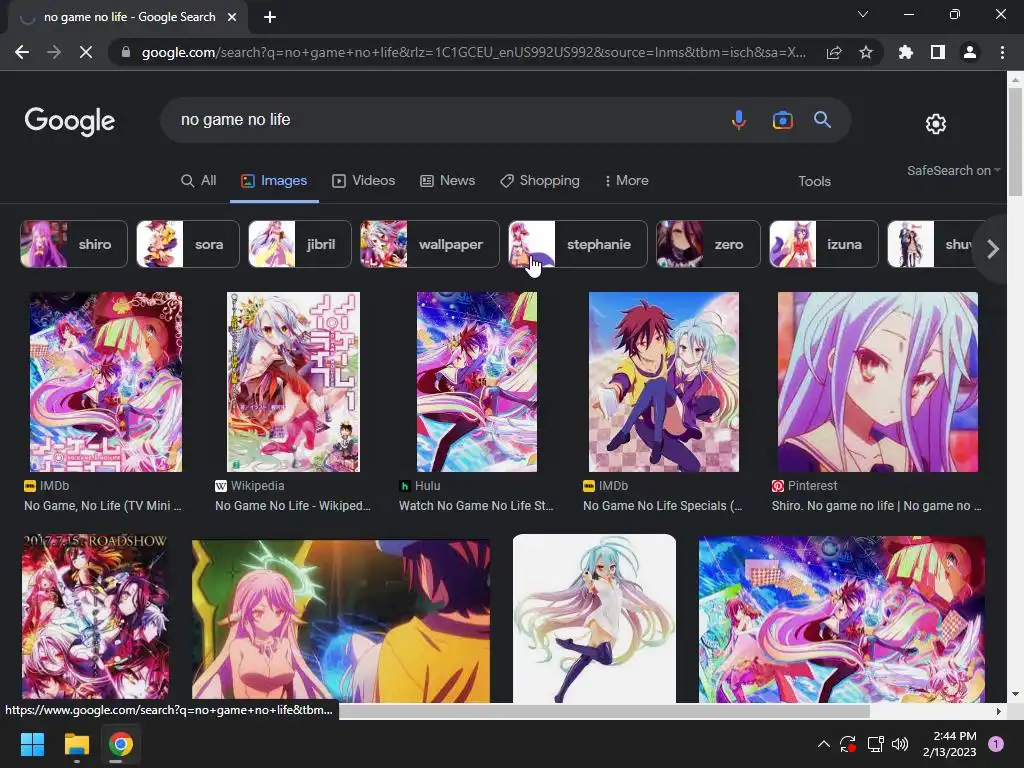1024x768 pixels.
Task: Select the wallpaper suggestion chip
Action: tap(430, 244)
